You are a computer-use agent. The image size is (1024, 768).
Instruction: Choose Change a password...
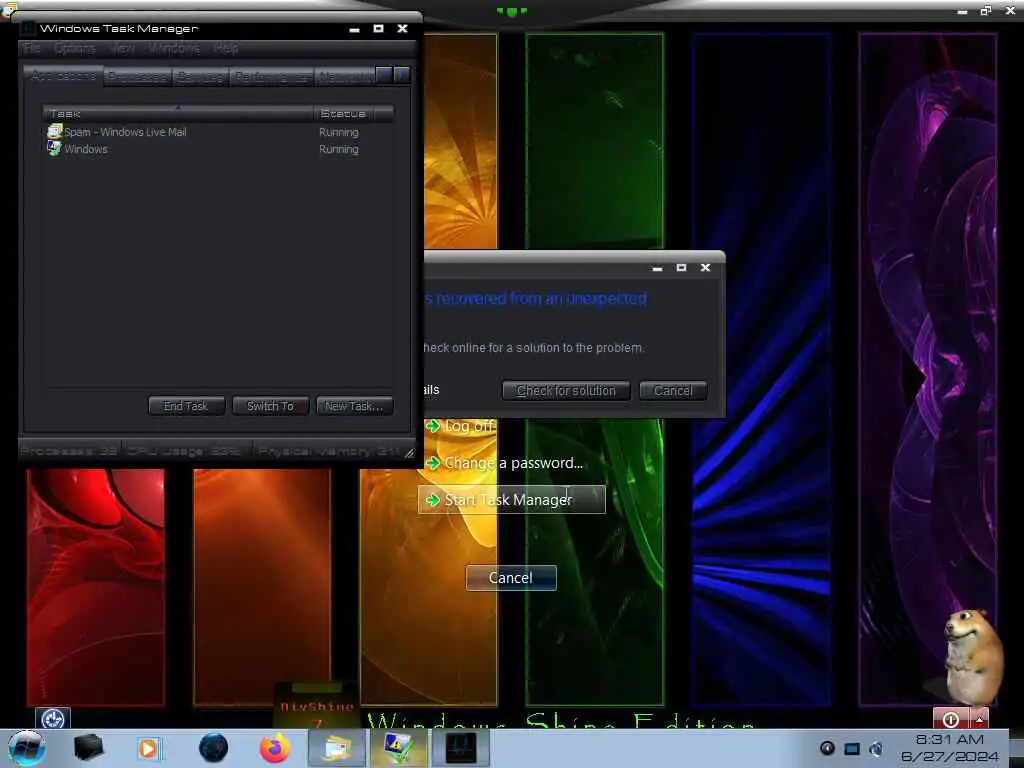pos(513,463)
